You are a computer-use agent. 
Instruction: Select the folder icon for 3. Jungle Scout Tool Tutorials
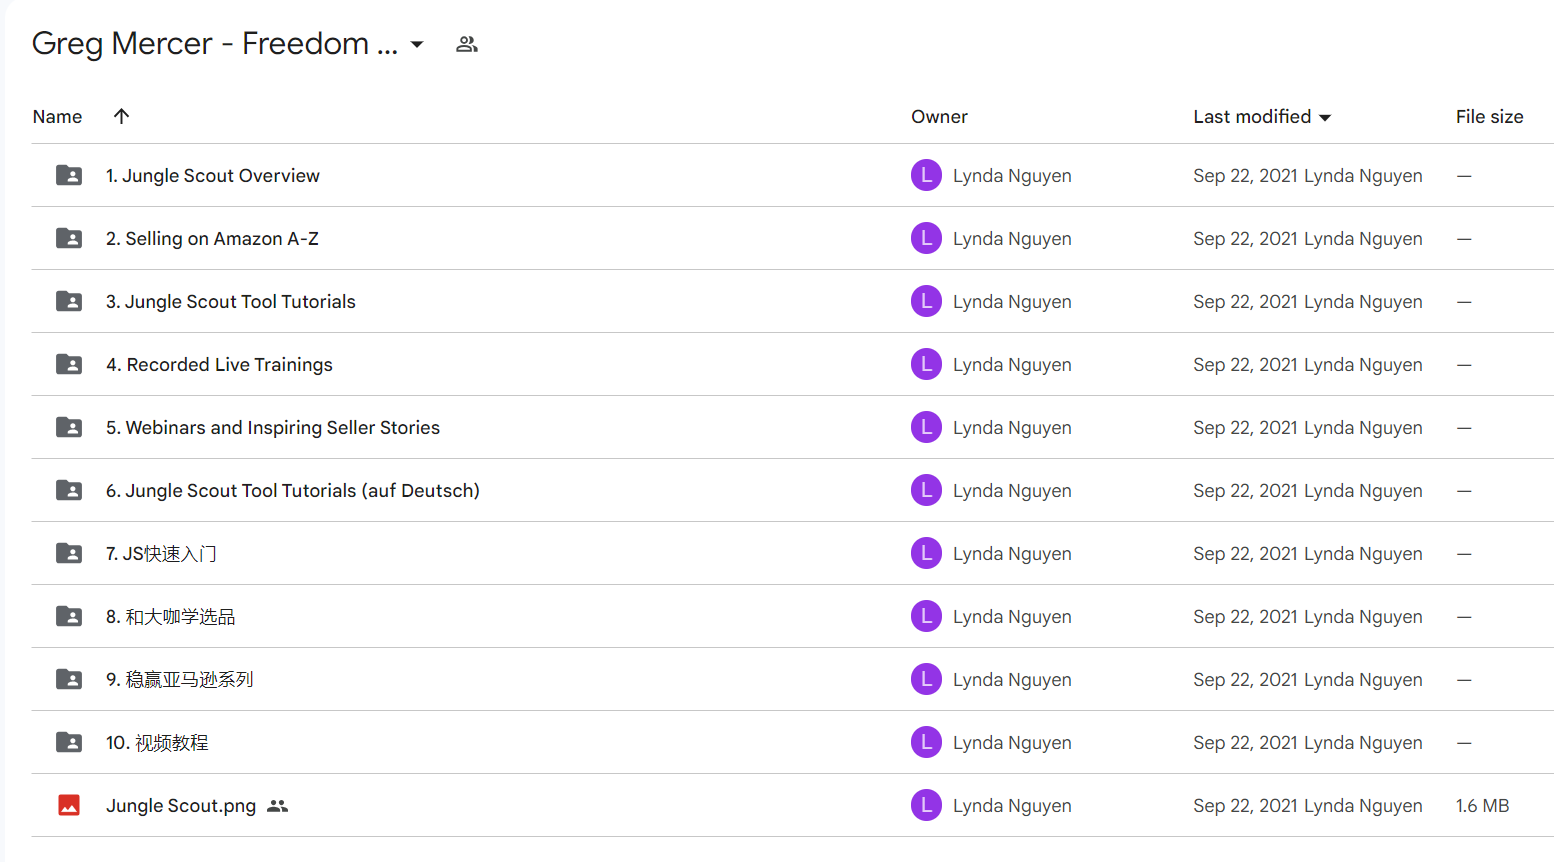click(69, 301)
